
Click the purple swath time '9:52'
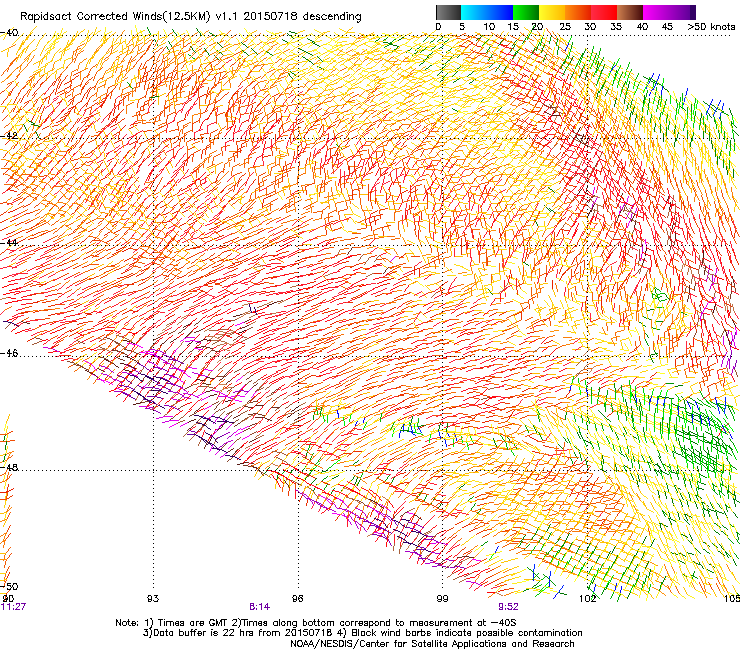(508, 607)
